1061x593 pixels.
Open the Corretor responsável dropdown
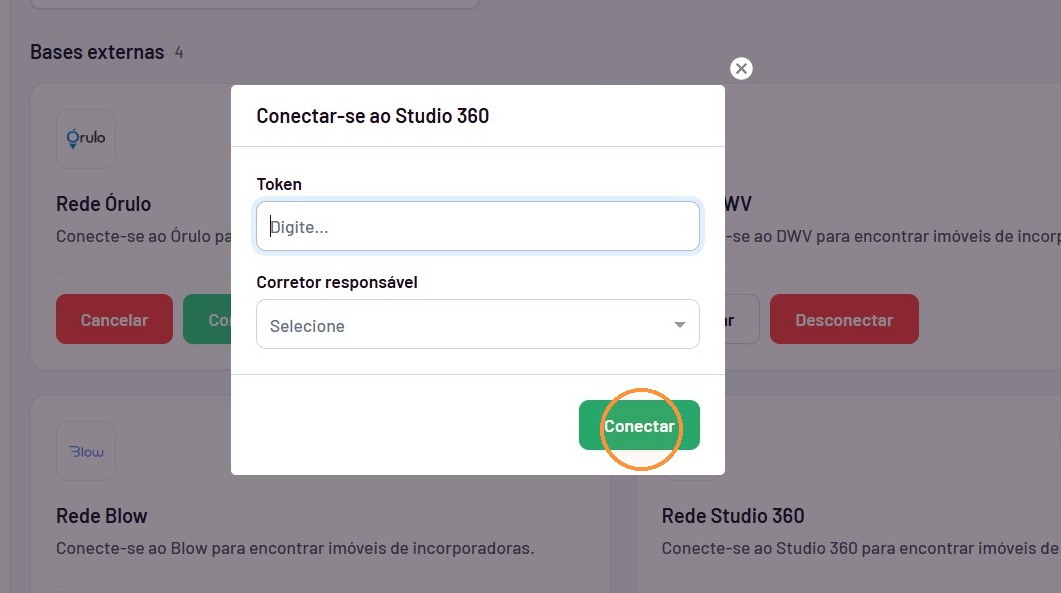pyautogui.click(x=478, y=324)
